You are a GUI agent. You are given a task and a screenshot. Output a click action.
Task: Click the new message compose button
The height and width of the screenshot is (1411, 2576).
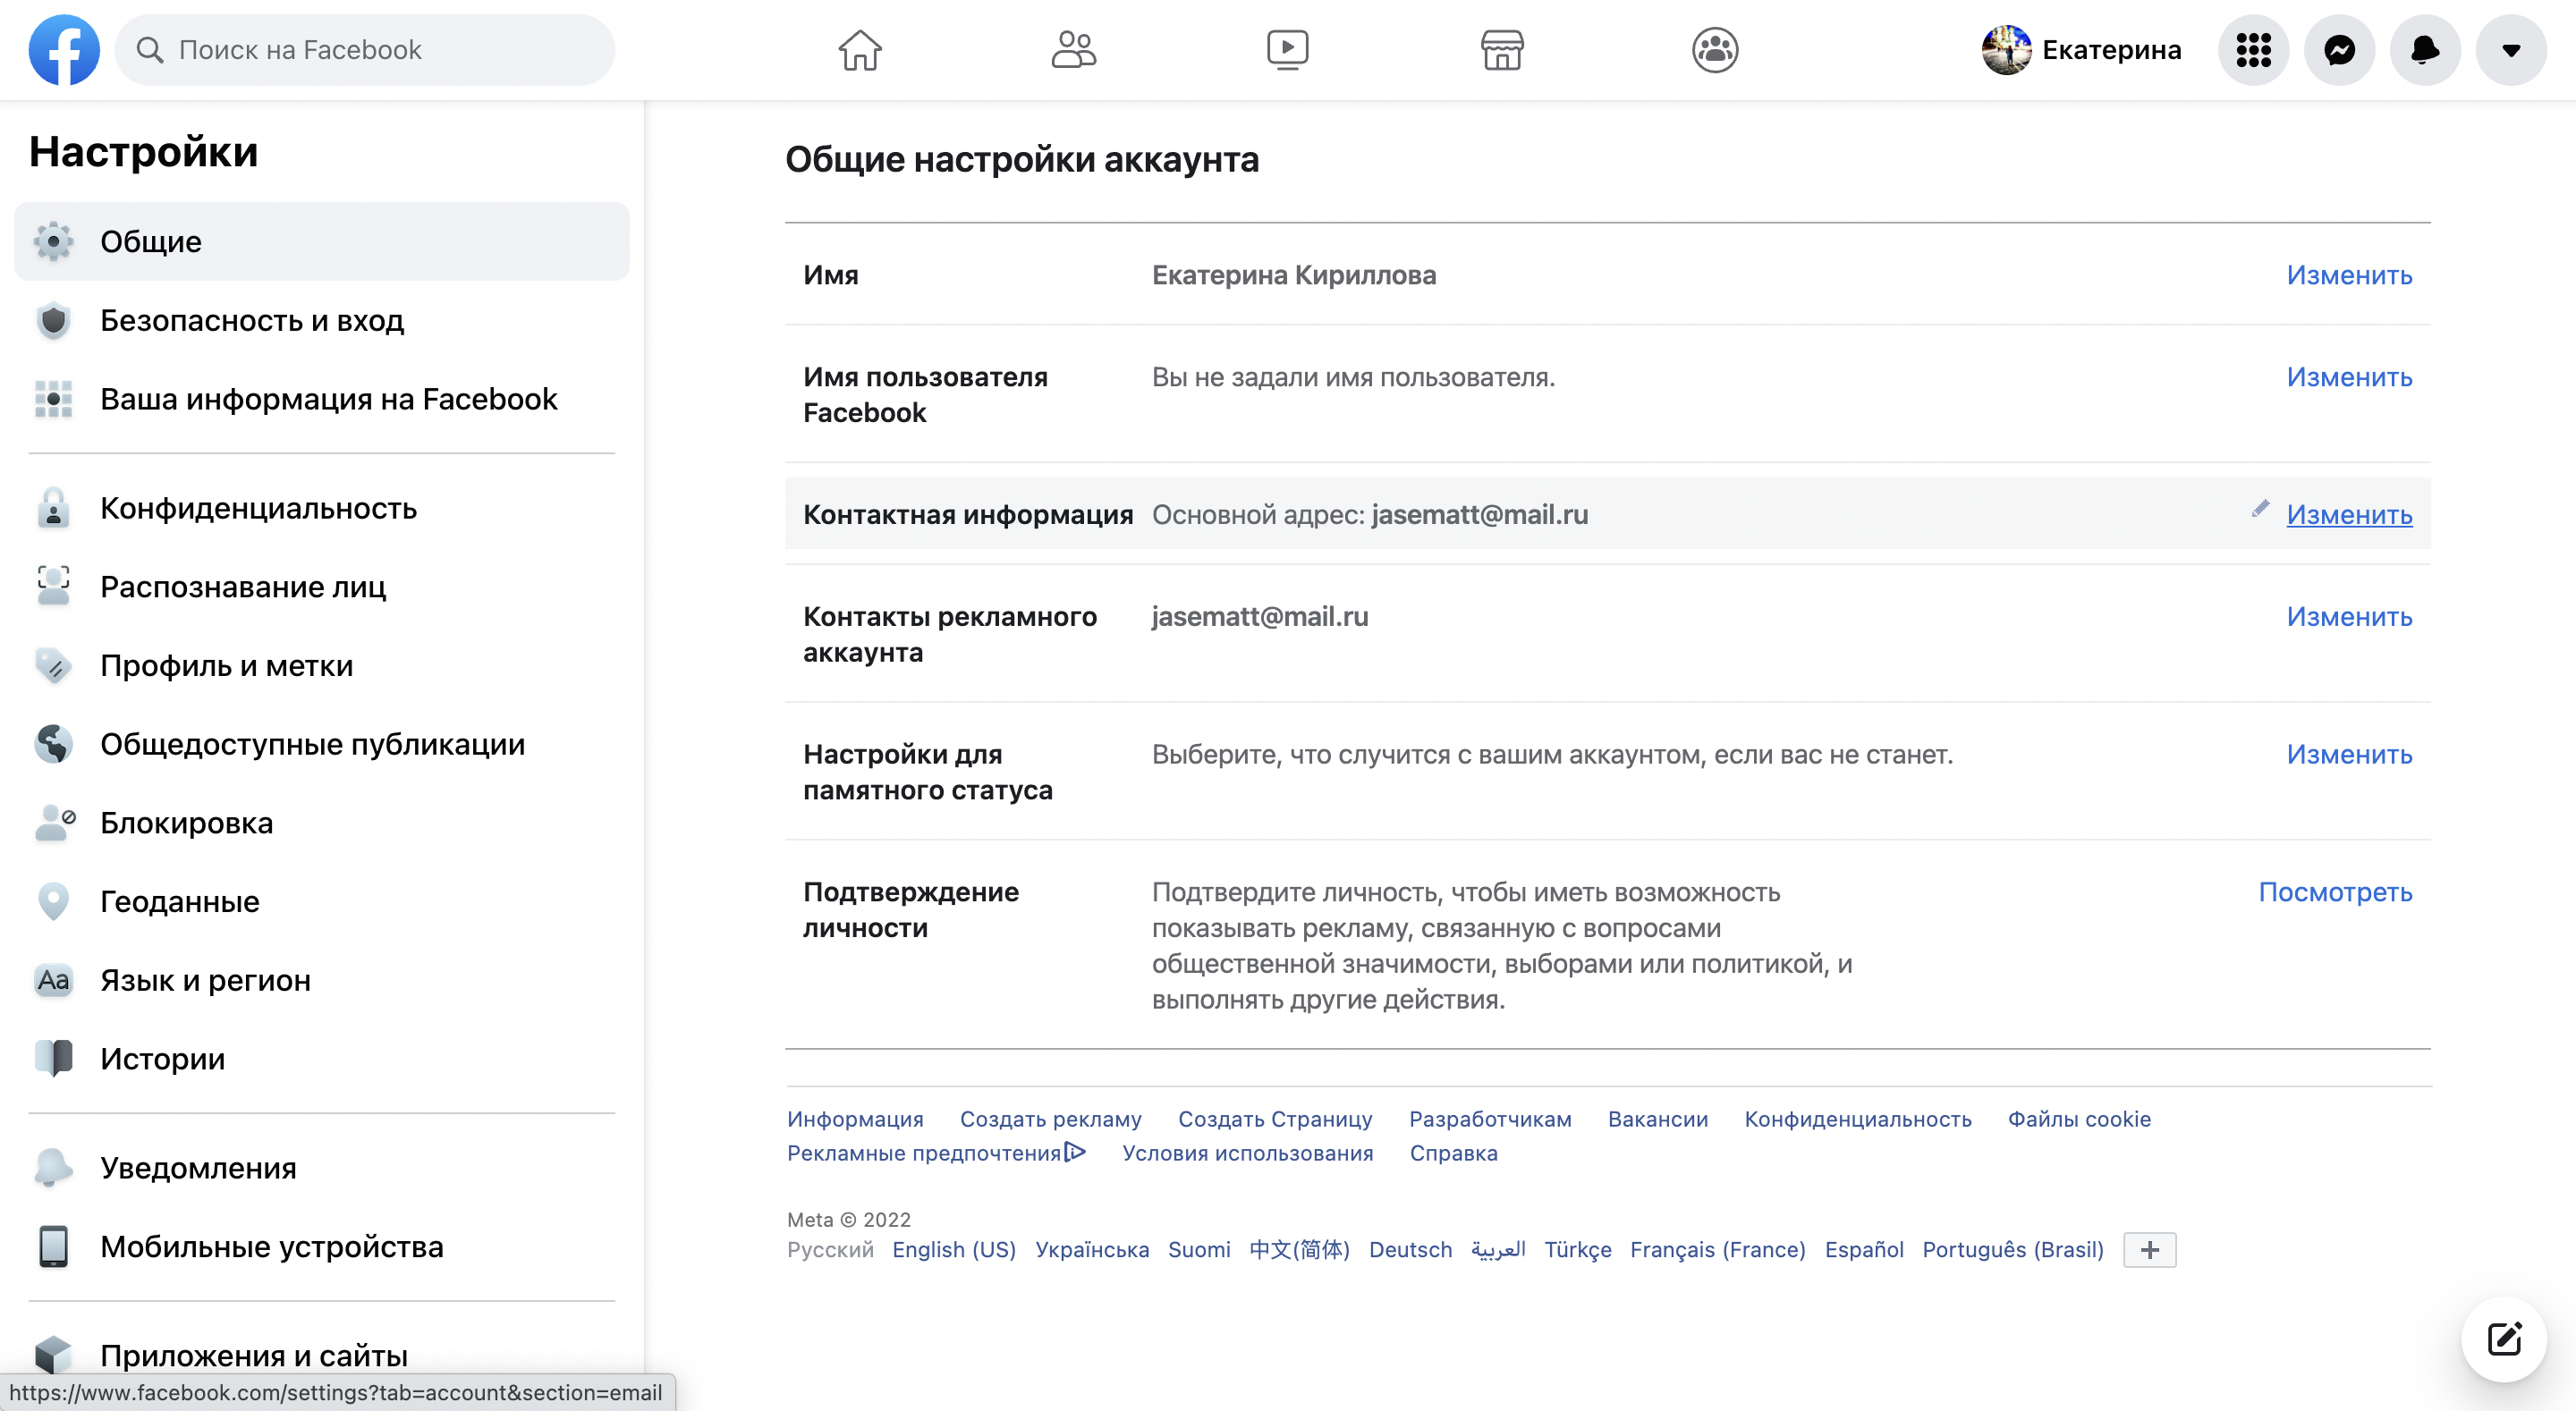2504,1339
